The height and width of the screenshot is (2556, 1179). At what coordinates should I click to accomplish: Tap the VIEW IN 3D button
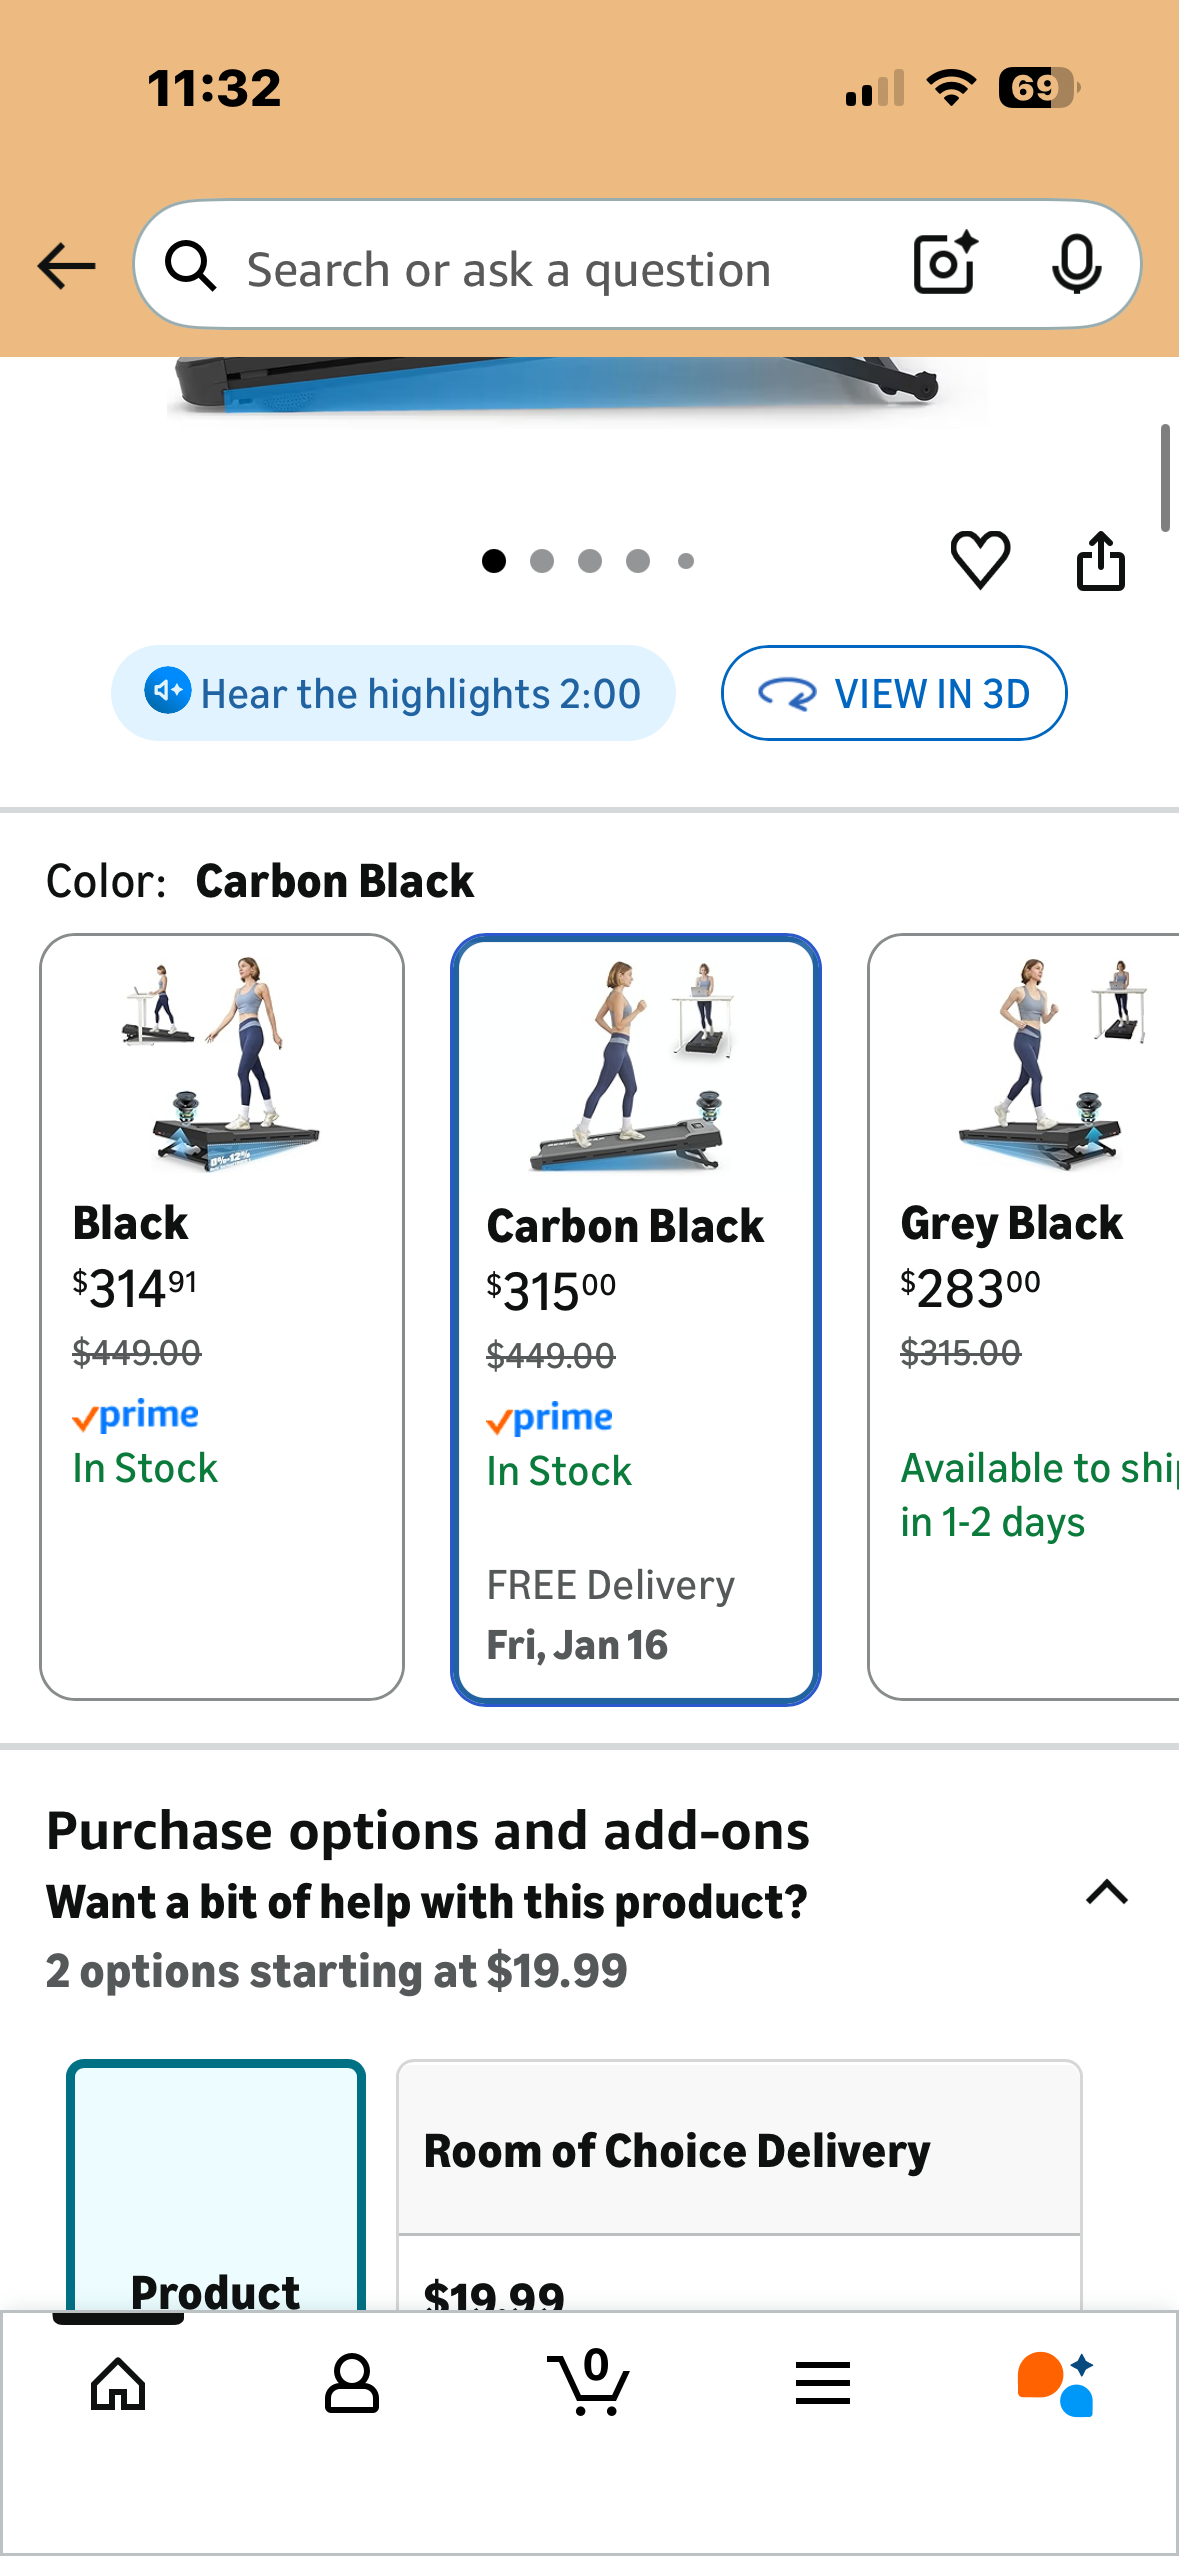click(894, 693)
